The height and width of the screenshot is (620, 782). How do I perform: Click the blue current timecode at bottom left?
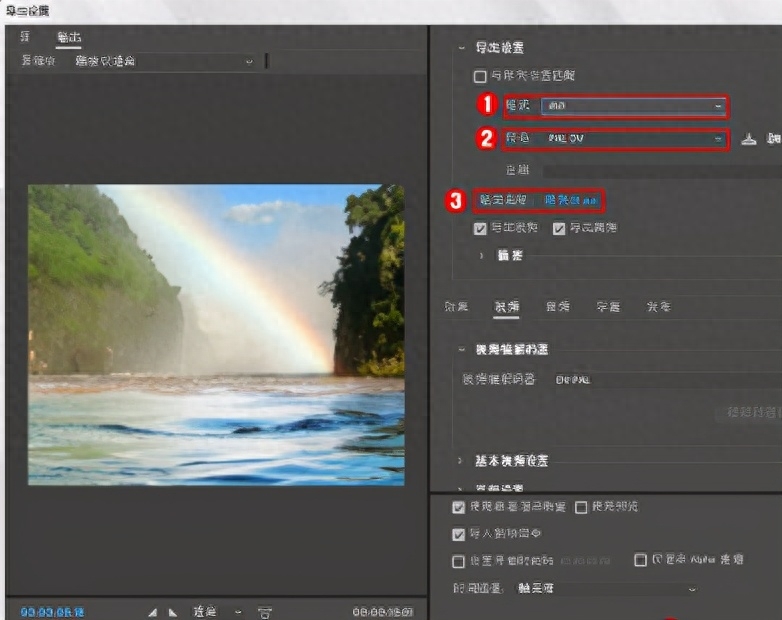[52, 612]
